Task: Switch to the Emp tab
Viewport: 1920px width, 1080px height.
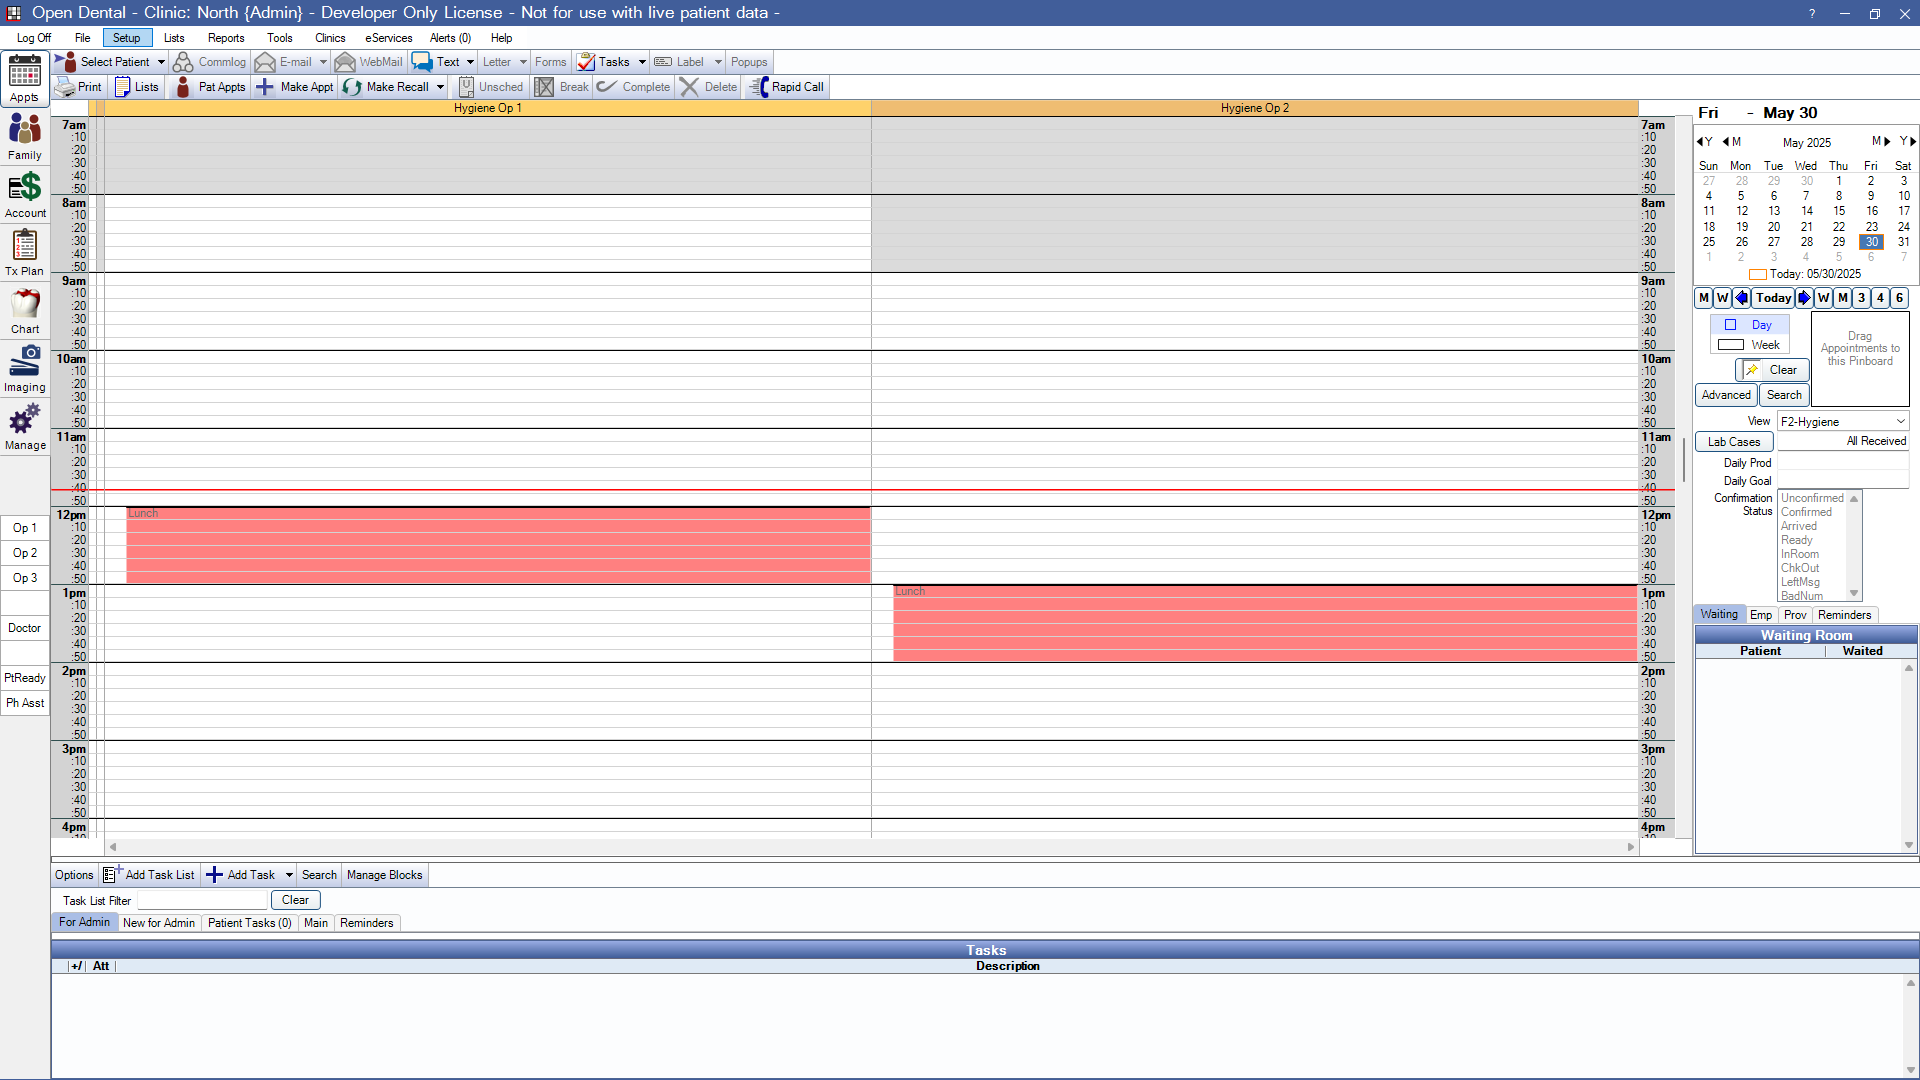Action: (x=1760, y=615)
